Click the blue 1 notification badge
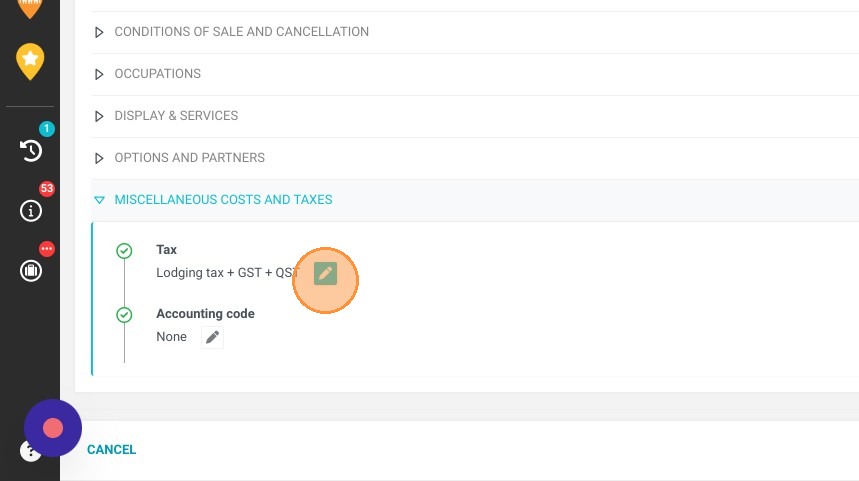The height and width of the screenshot is (481, 859). (x=47, y=129)
